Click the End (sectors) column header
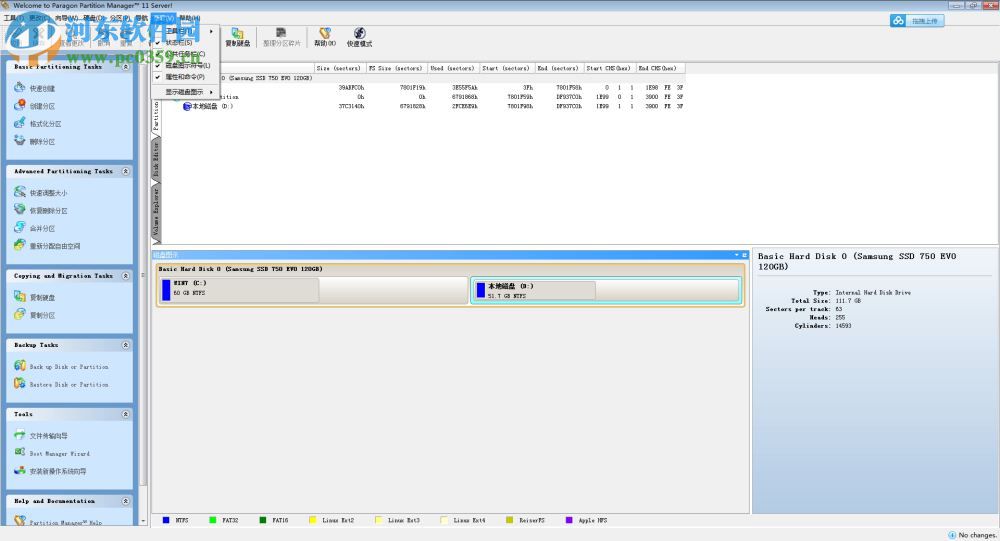 pyautogui.click(x=558, y=68)
